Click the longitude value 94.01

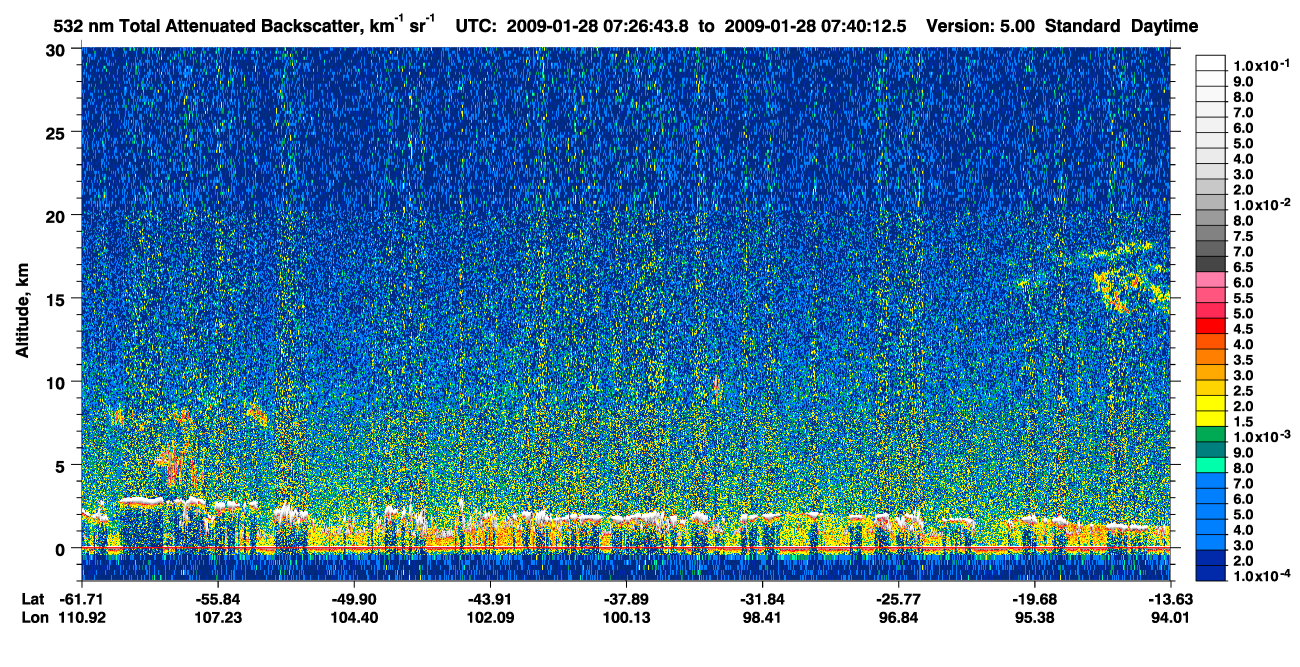tap(1169, 617)
